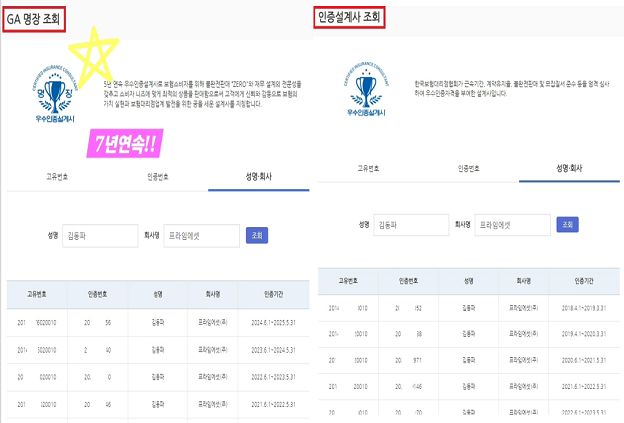Click the trophy logo in GA 명장 조회 panel
Viewport: 624px width, 423px height.
[x=55, y=93]
